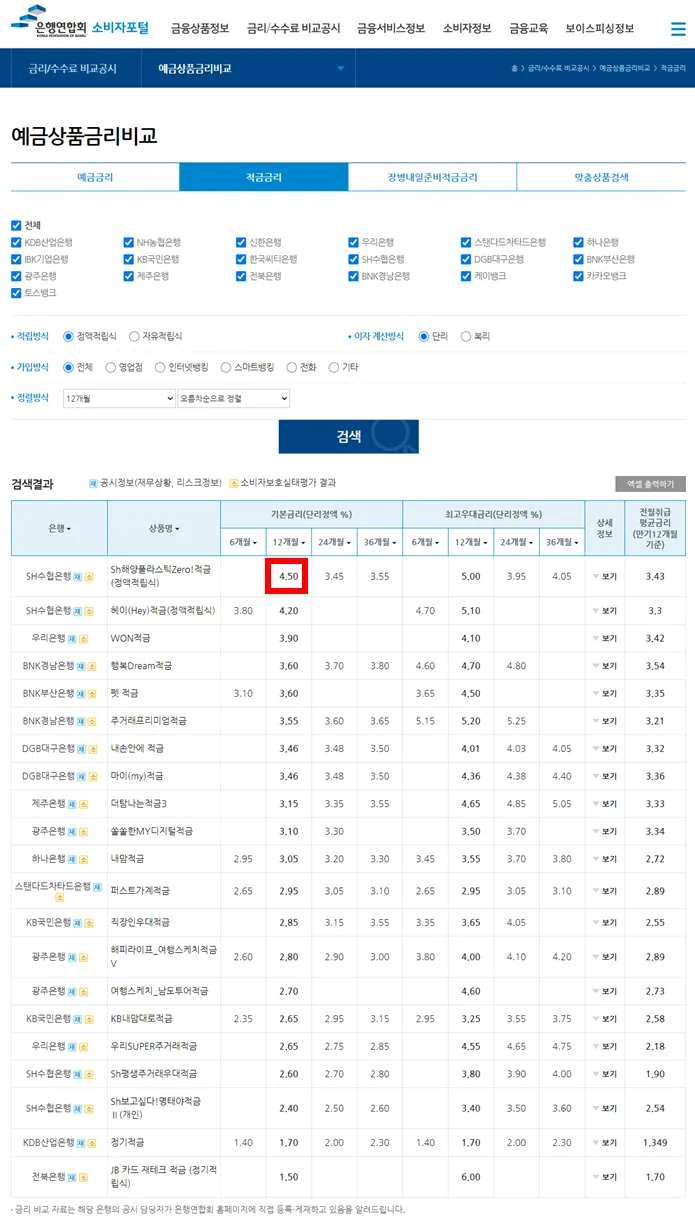Image resolution: width=695 pixels, height=1223 pixels.
Task: Select the 자유적립식 radio button
Action: pos(135,337)
